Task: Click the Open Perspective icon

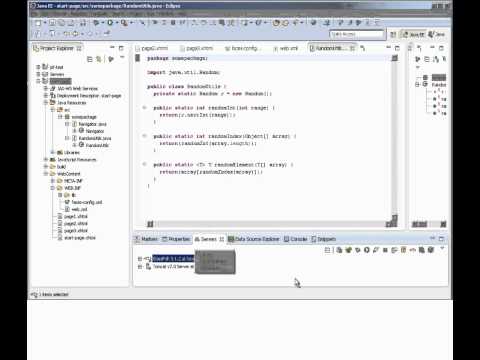Action: [393, 34]
